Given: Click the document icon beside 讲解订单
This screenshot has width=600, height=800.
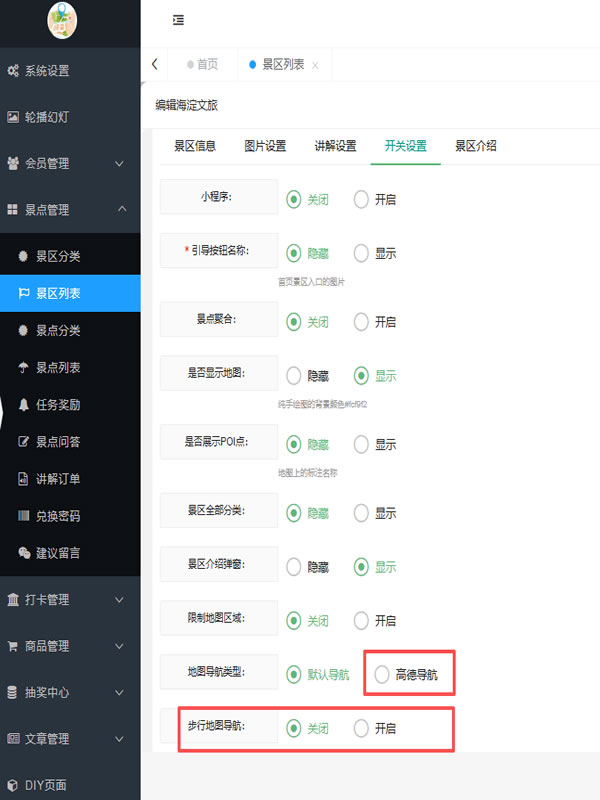Looking at the screenshot, I should click(23, 479).
